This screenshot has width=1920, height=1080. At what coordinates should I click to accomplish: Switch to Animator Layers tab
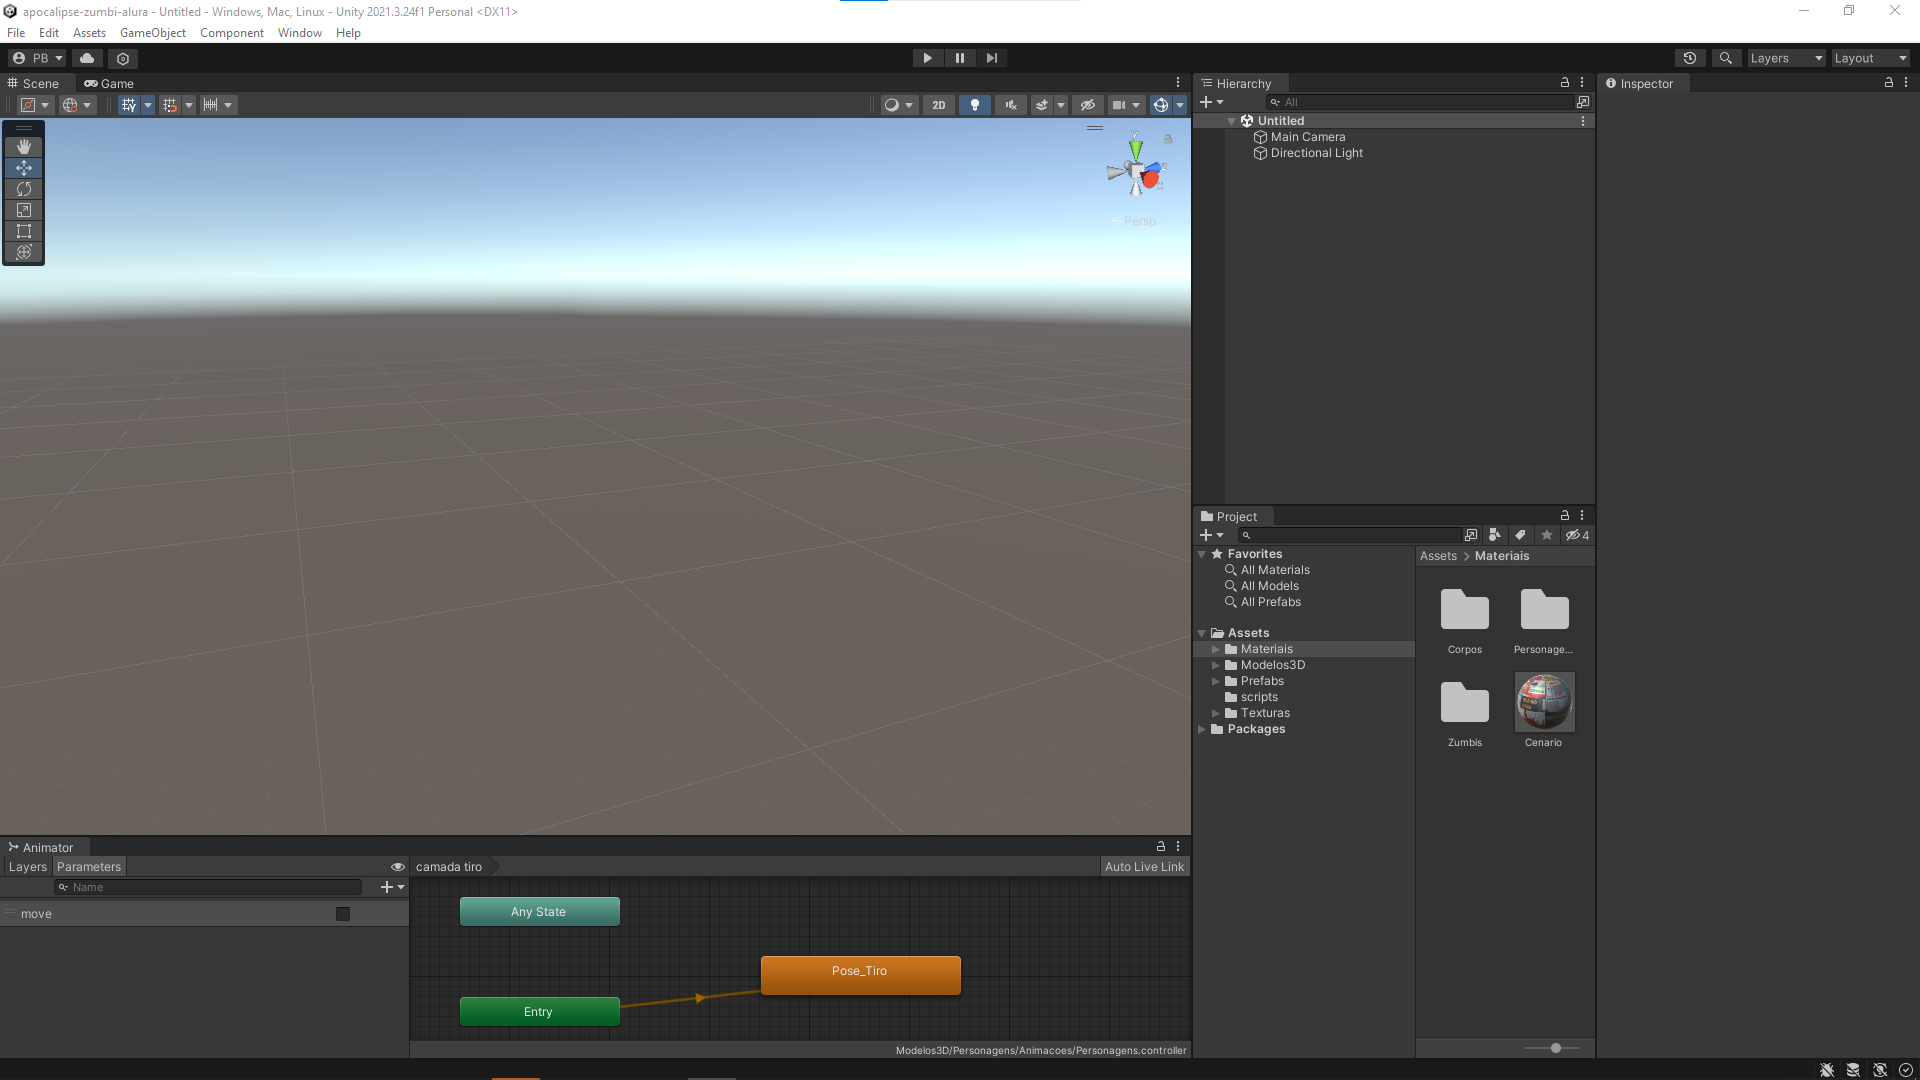(28, 867)
